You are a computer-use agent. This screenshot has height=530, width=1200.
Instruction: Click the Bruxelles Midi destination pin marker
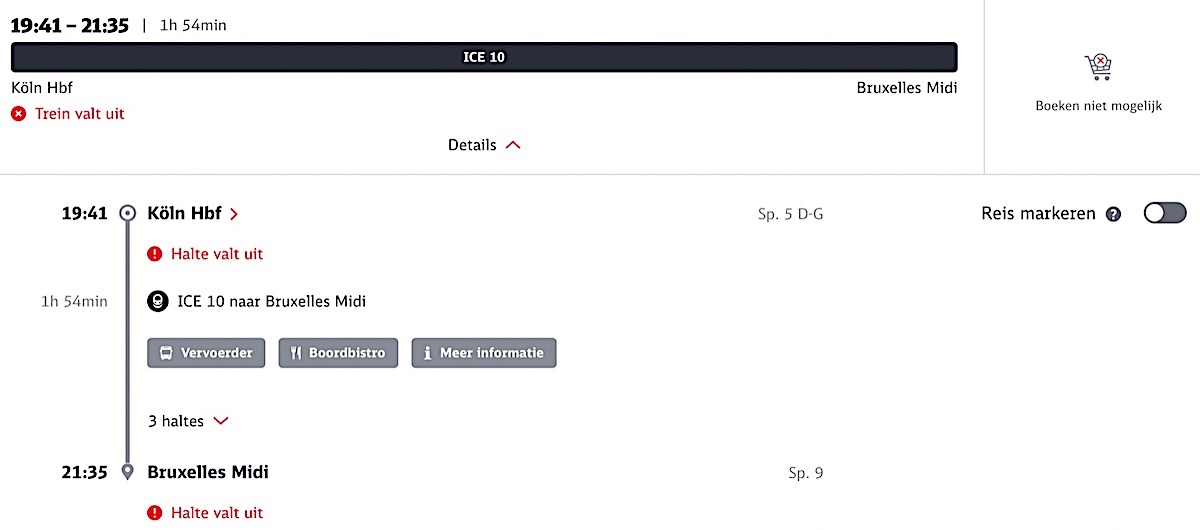[x=127, y=473]
